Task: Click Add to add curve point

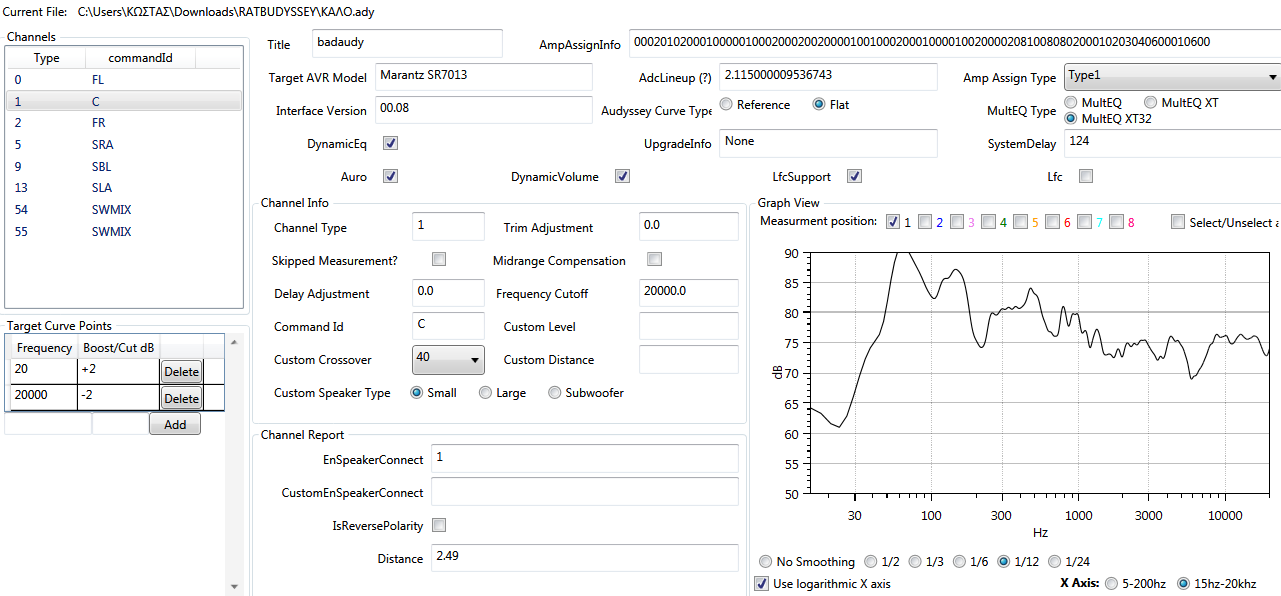Action: pos(174,424)
